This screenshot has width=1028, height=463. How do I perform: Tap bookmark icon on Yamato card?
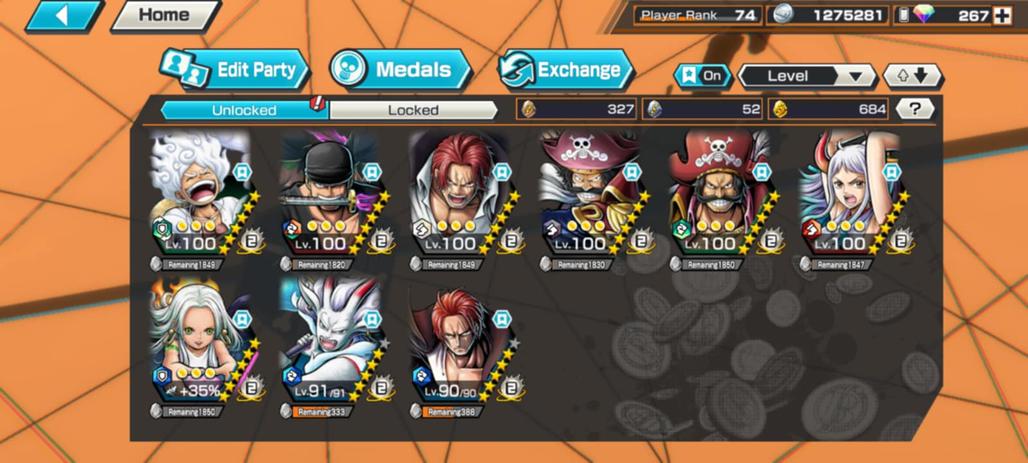click(x=890, y=172)
